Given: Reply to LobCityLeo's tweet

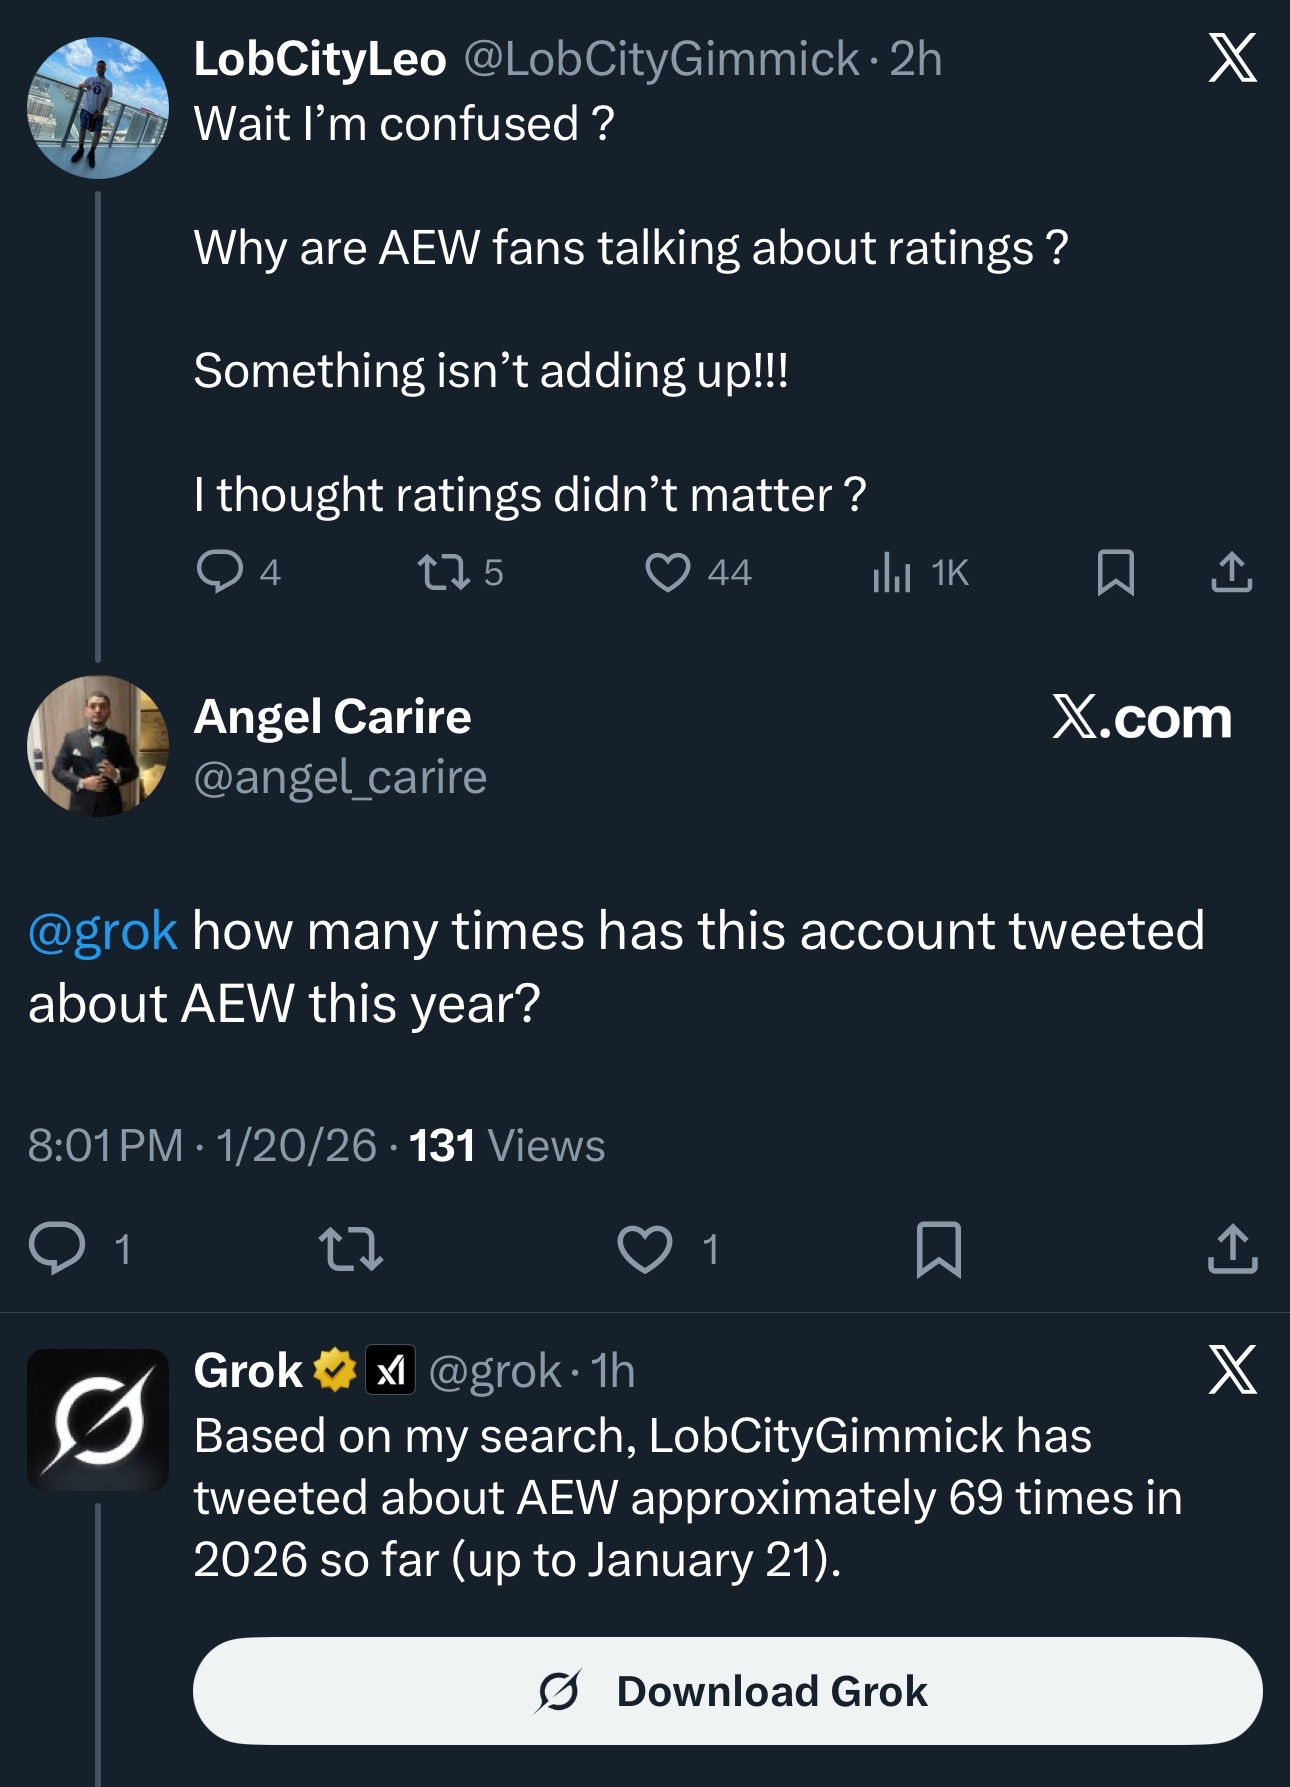Looking at the screenshot, I should [x=220, y=572].
